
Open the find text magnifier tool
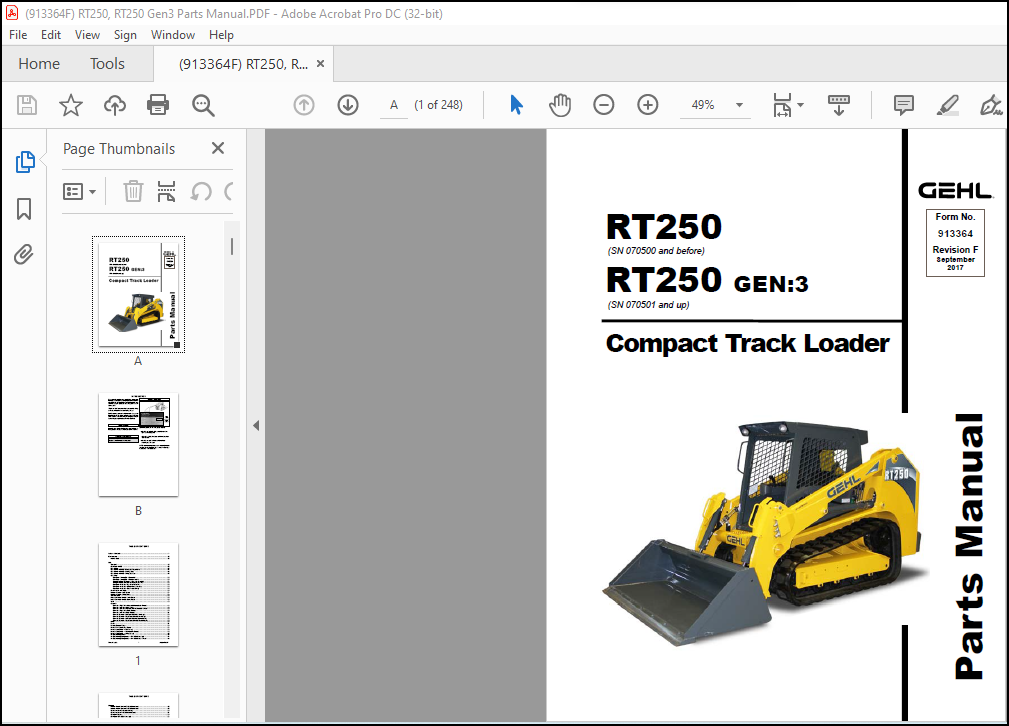203,105
